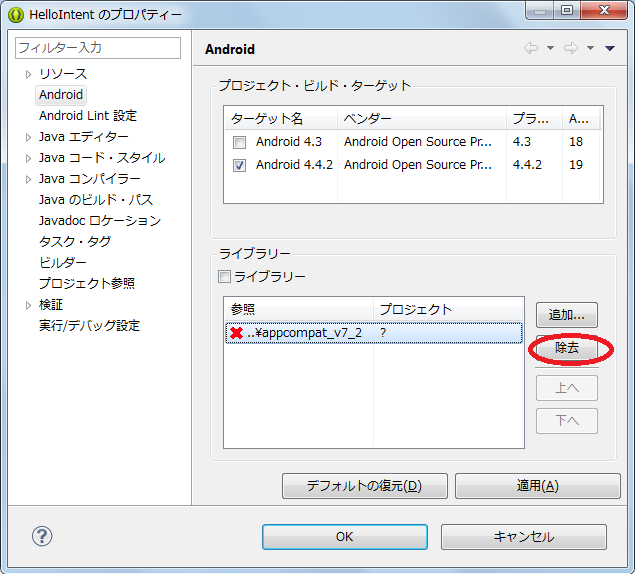Open the forward history dropdown arrow
Image resolution: width=637 pixels, height=574 pixels.
click(x=590, y=48)
